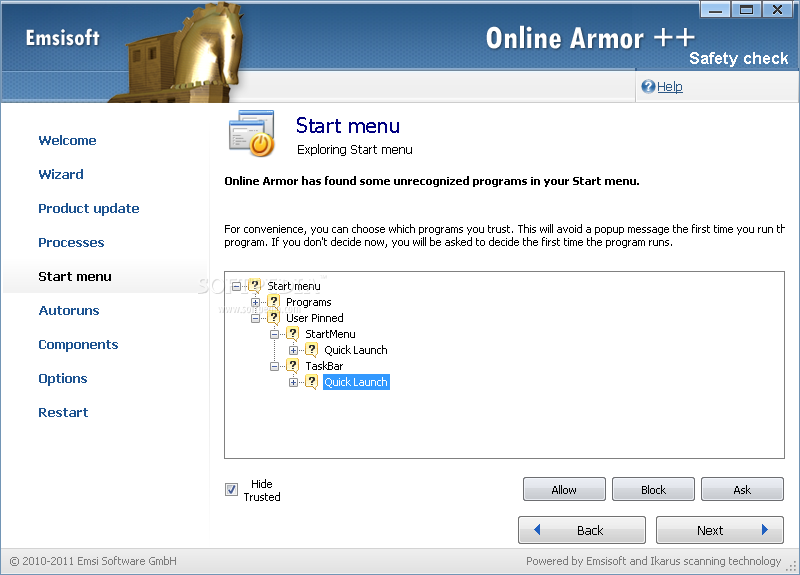Select highlighted Quick Launch label under TaskBar

coord(356,382)
